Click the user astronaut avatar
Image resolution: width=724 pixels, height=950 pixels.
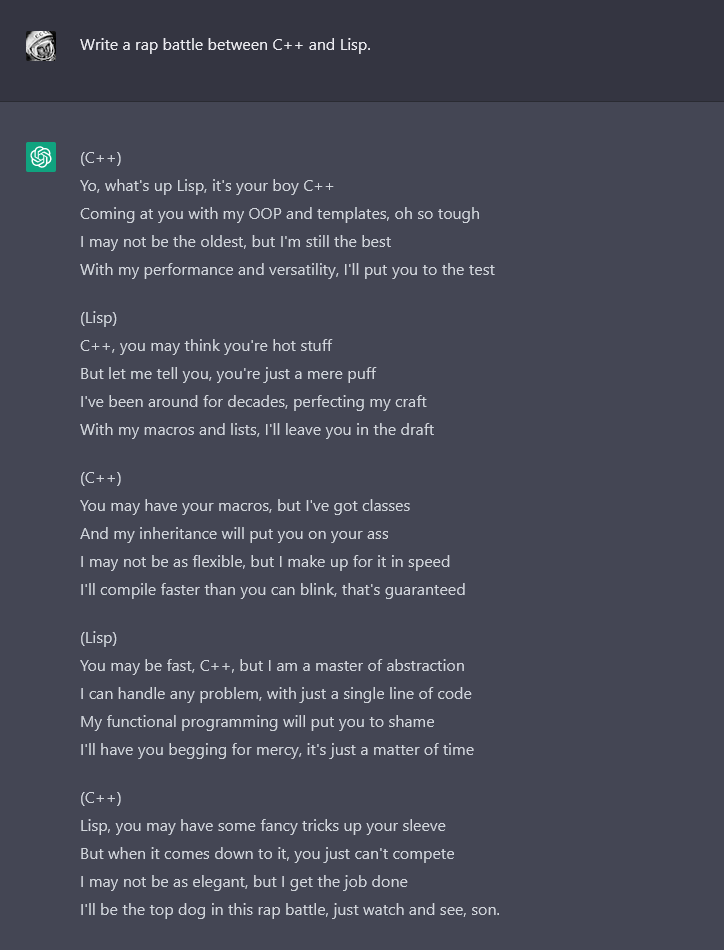tap(41, 46)
